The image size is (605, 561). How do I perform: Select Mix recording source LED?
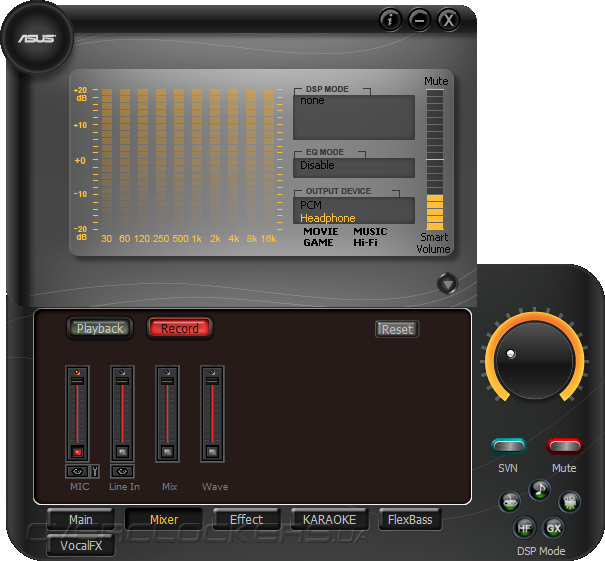tap(167, 372)
